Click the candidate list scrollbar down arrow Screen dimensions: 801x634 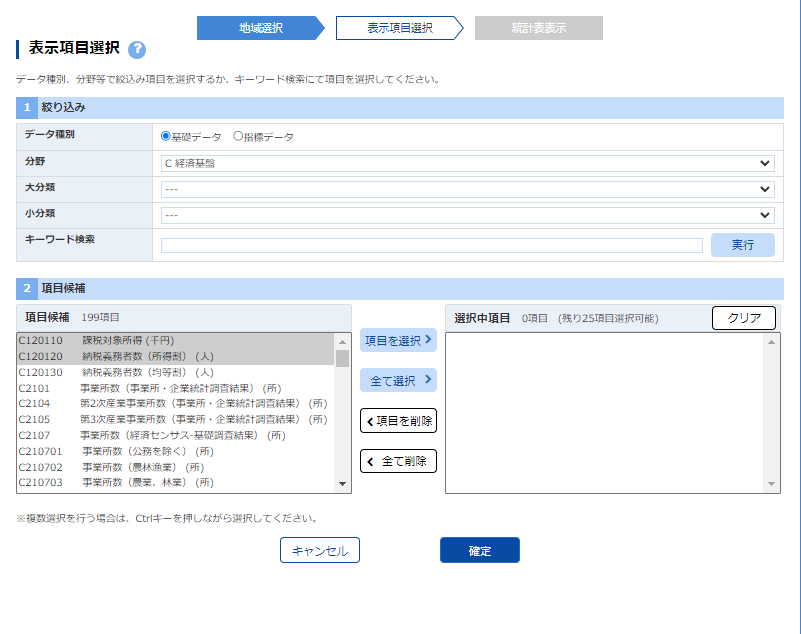[x=343, y=484]
